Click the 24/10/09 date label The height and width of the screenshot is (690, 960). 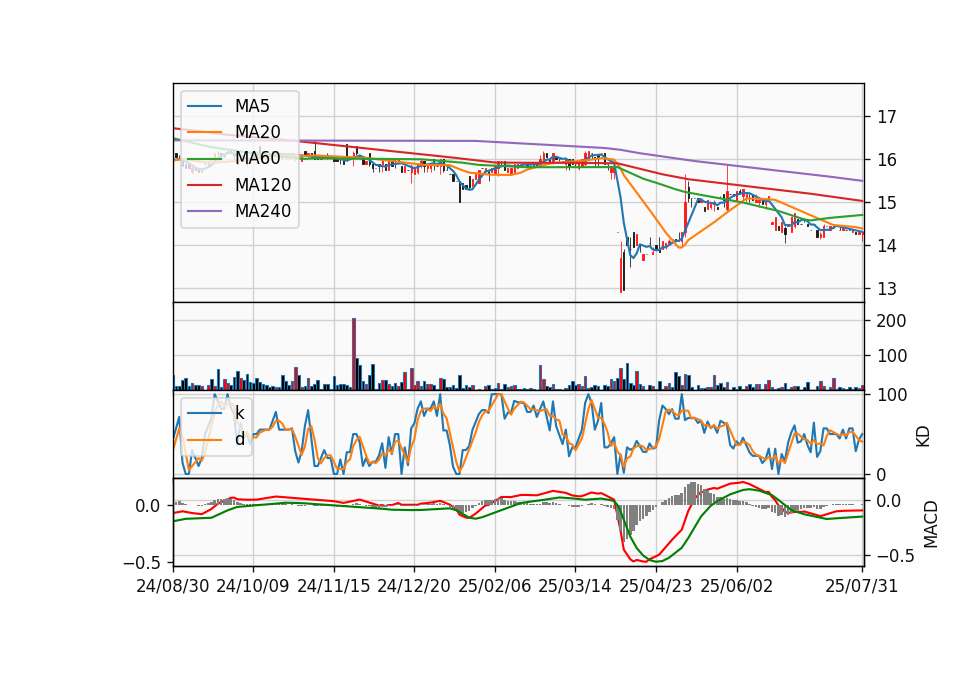253,586
